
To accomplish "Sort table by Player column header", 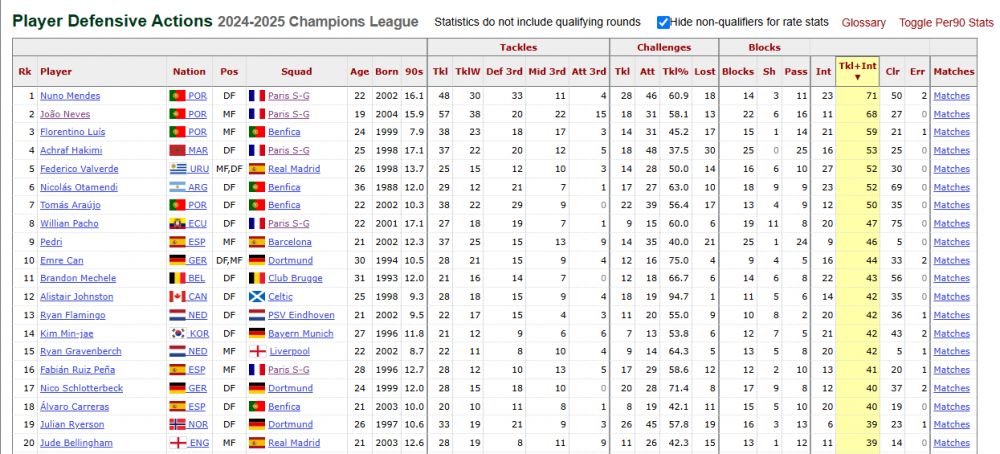I will point(56,71).
